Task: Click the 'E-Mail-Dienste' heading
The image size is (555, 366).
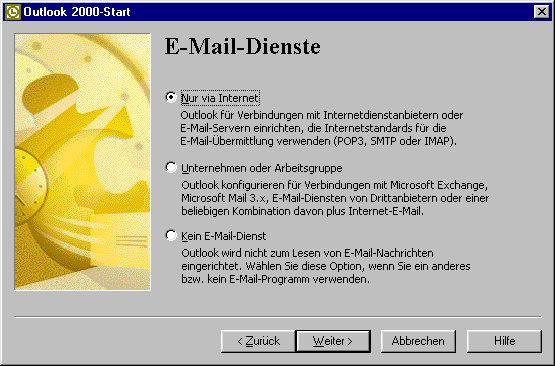Action: click(x=243, y=46)
